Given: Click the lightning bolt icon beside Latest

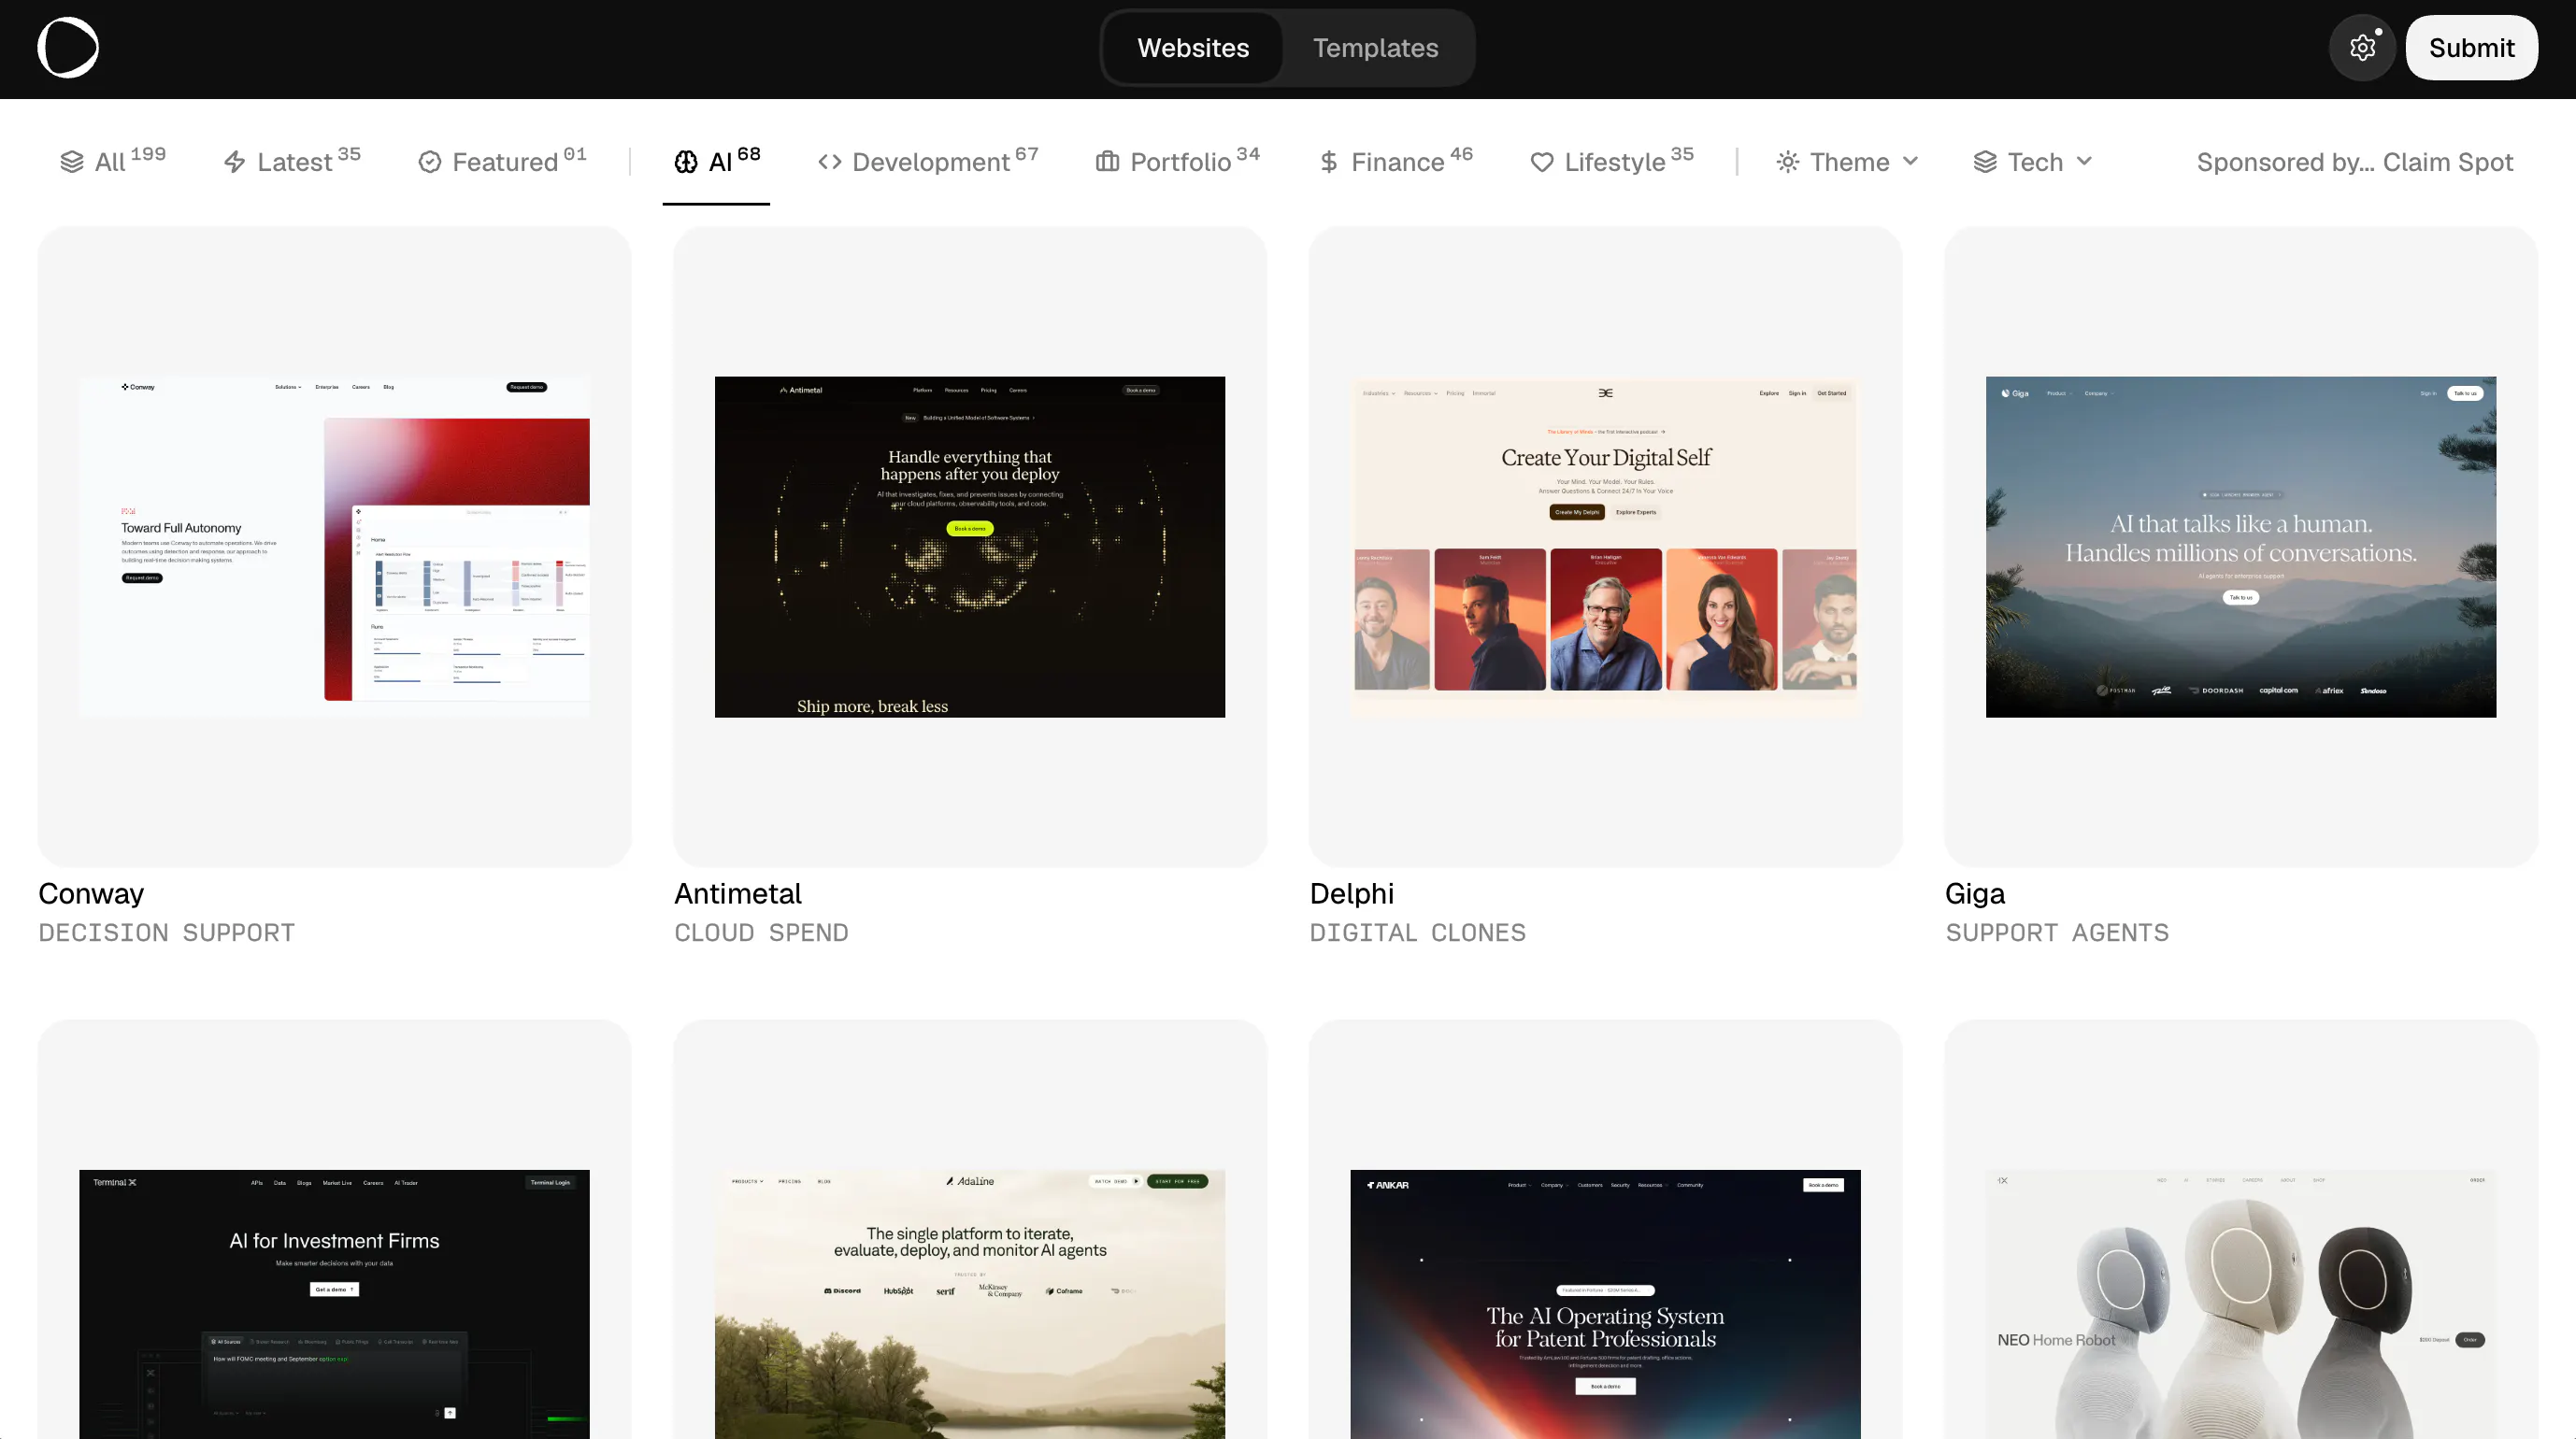Looking at the screenshot, I should (235, 162).
